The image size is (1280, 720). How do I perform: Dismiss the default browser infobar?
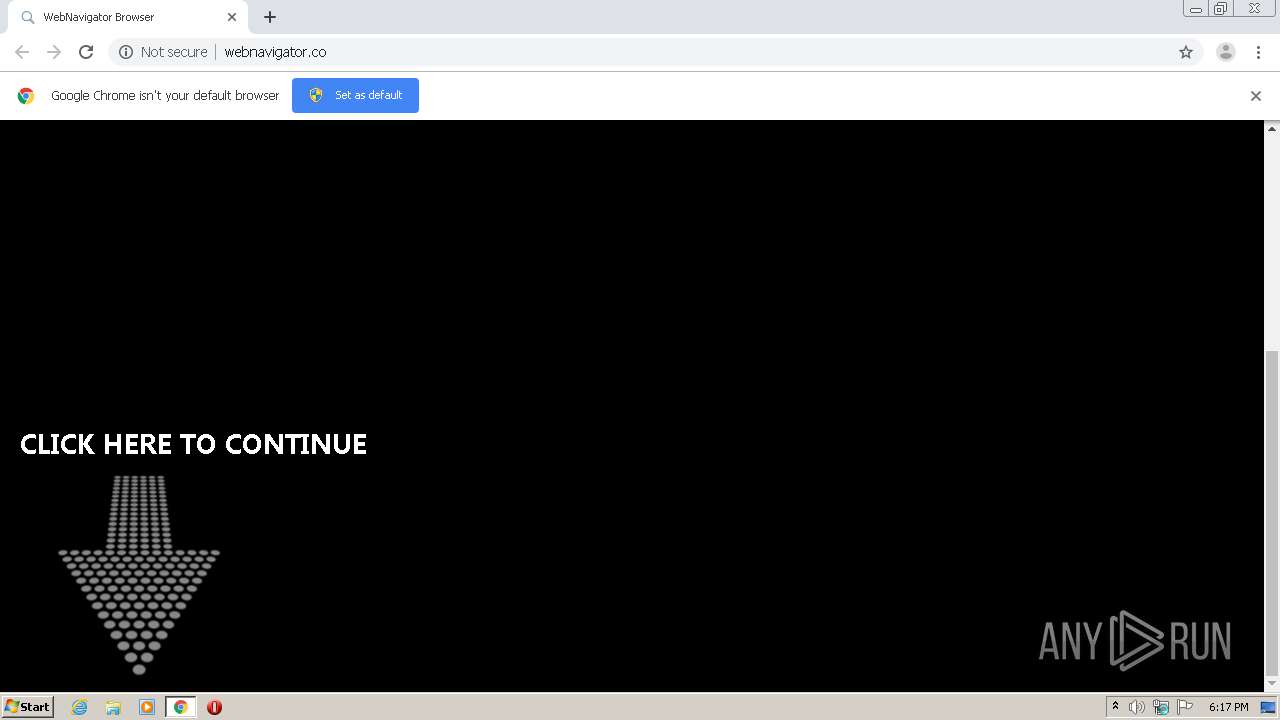tap(1256, 96)
